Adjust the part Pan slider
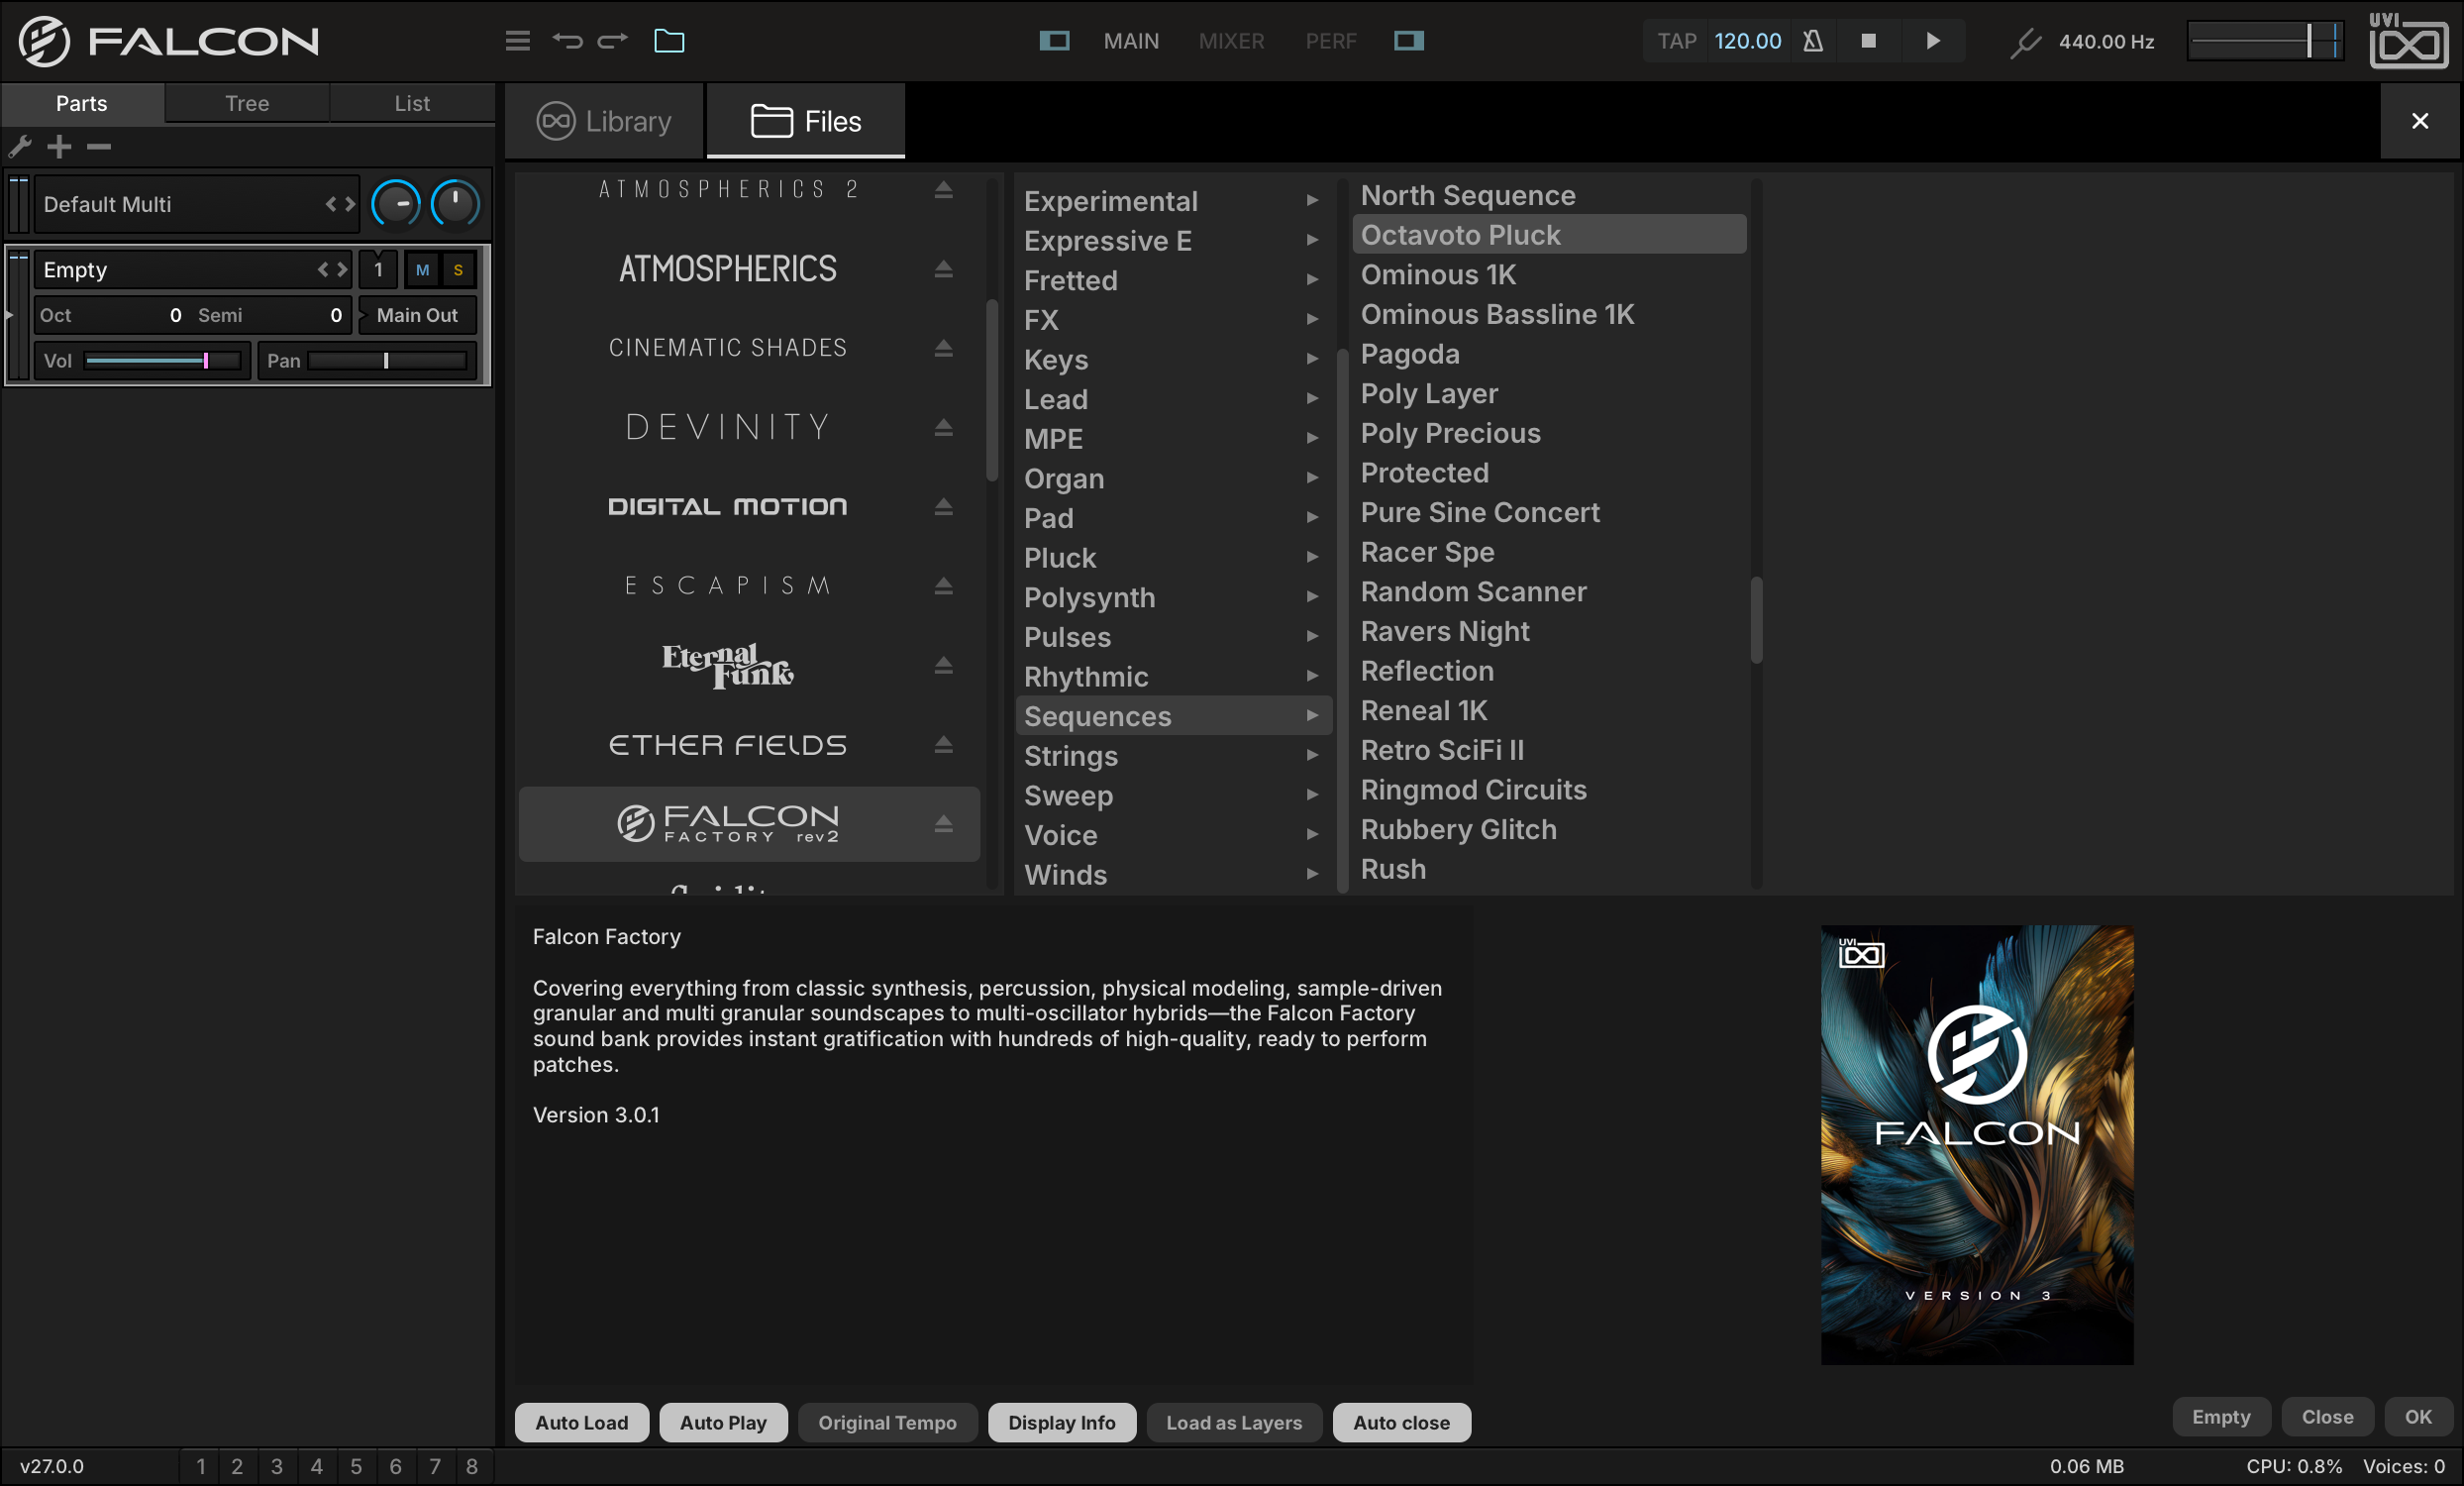Screen dimensions: 2464x1486 click(x=387, y=361)
